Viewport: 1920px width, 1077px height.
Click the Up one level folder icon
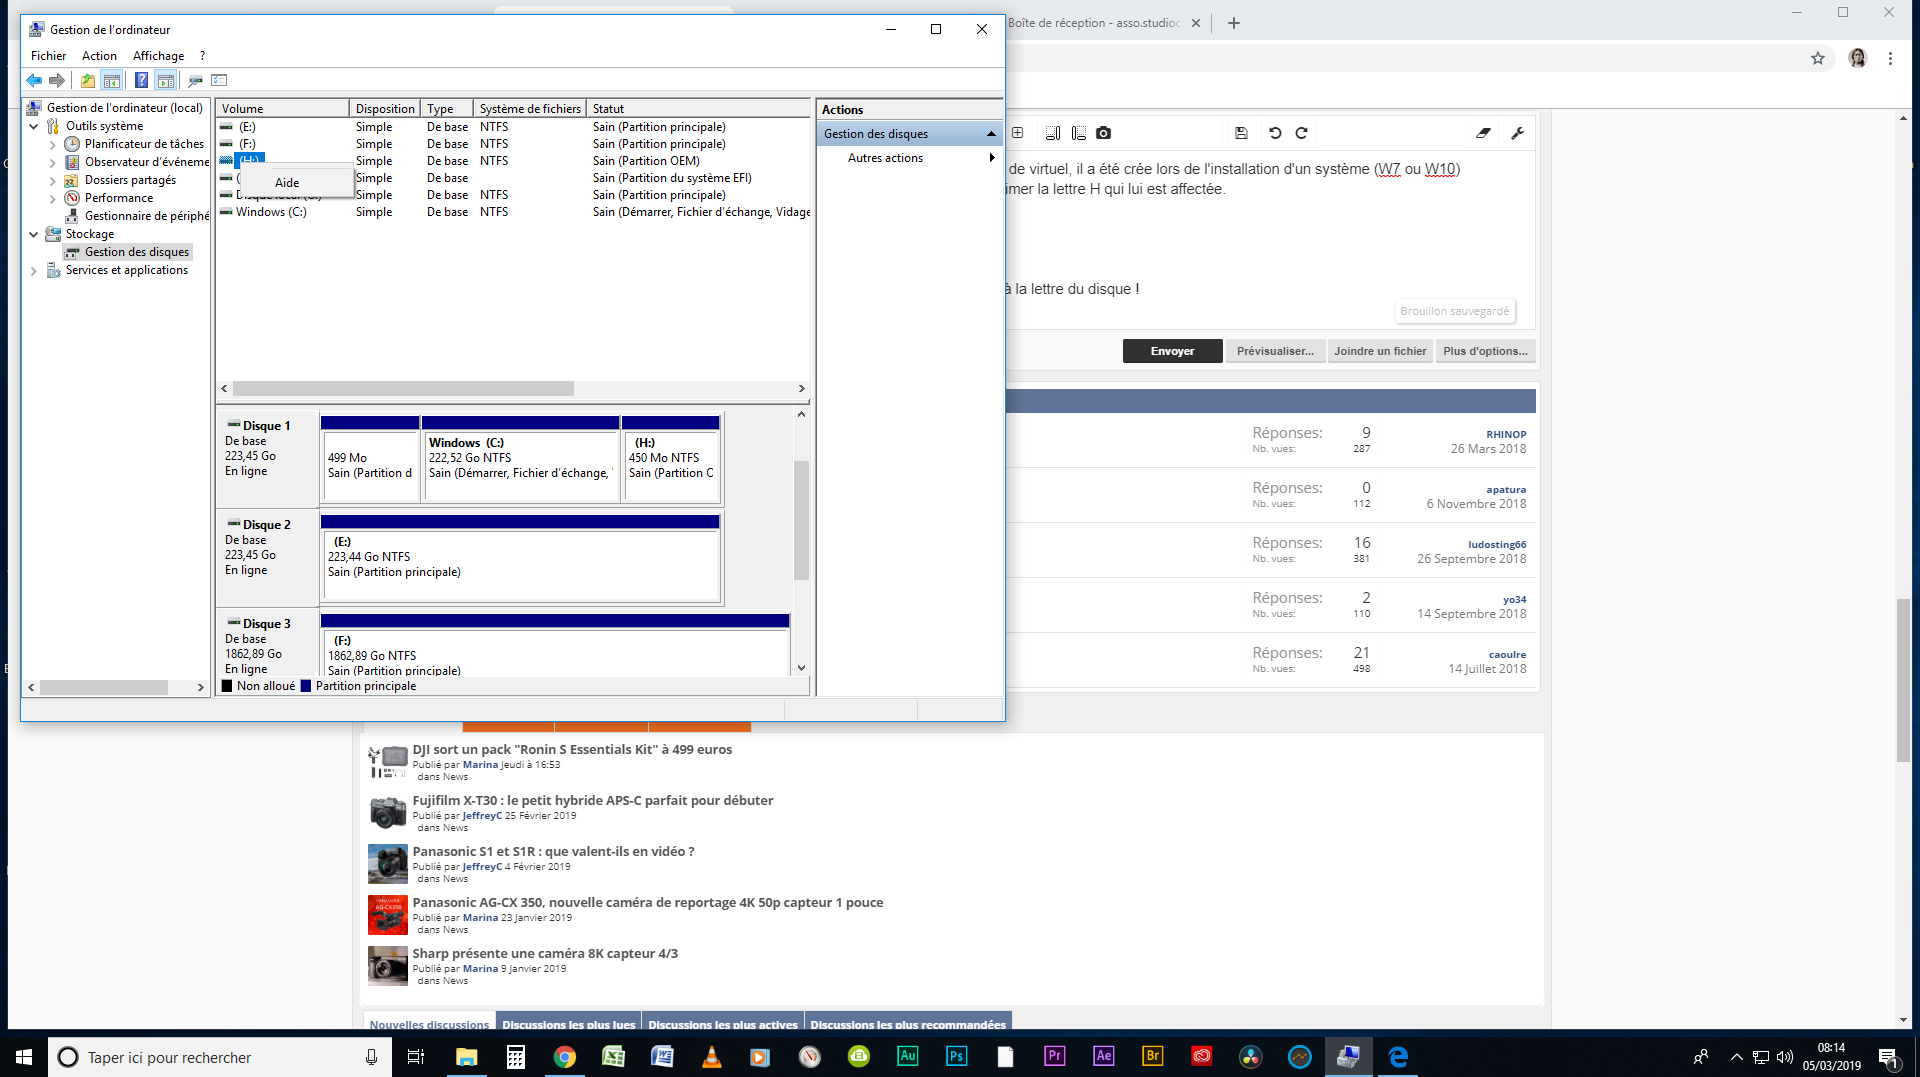point(88,80)
